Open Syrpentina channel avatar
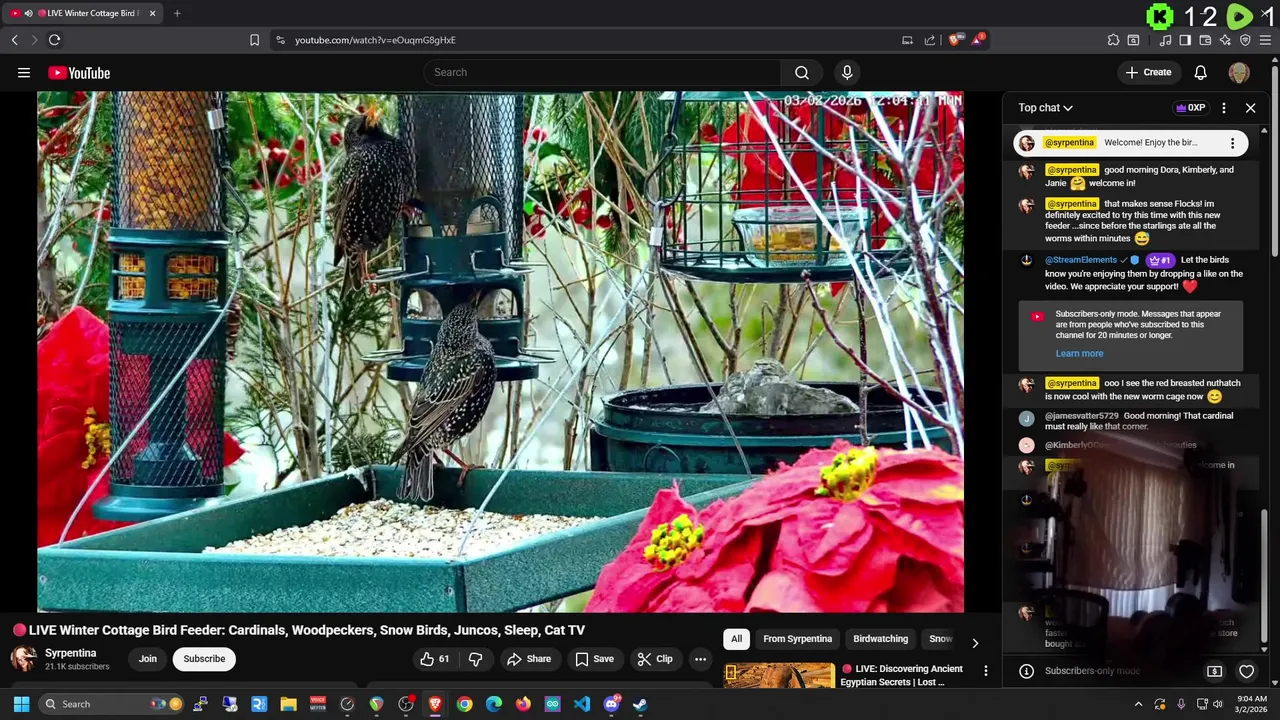Image resolution: width=1280 pixels, height=720 pixels. click(x=24, y=659)
